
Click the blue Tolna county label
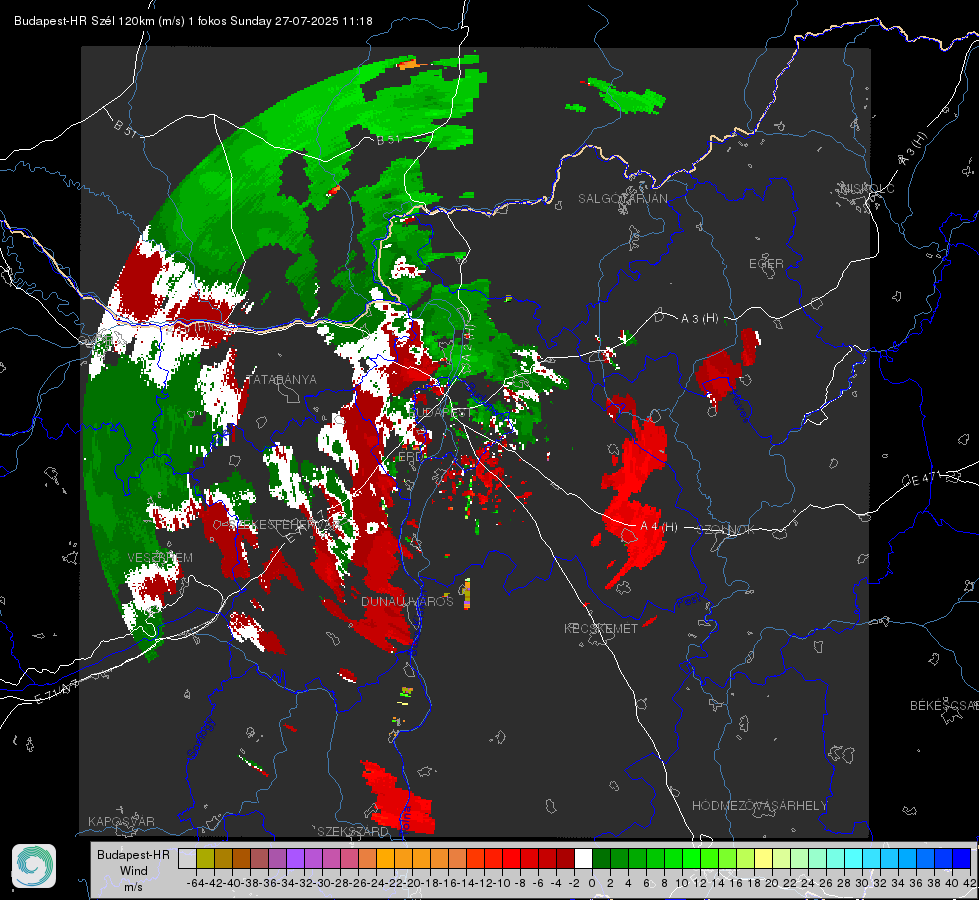(405, 819)
